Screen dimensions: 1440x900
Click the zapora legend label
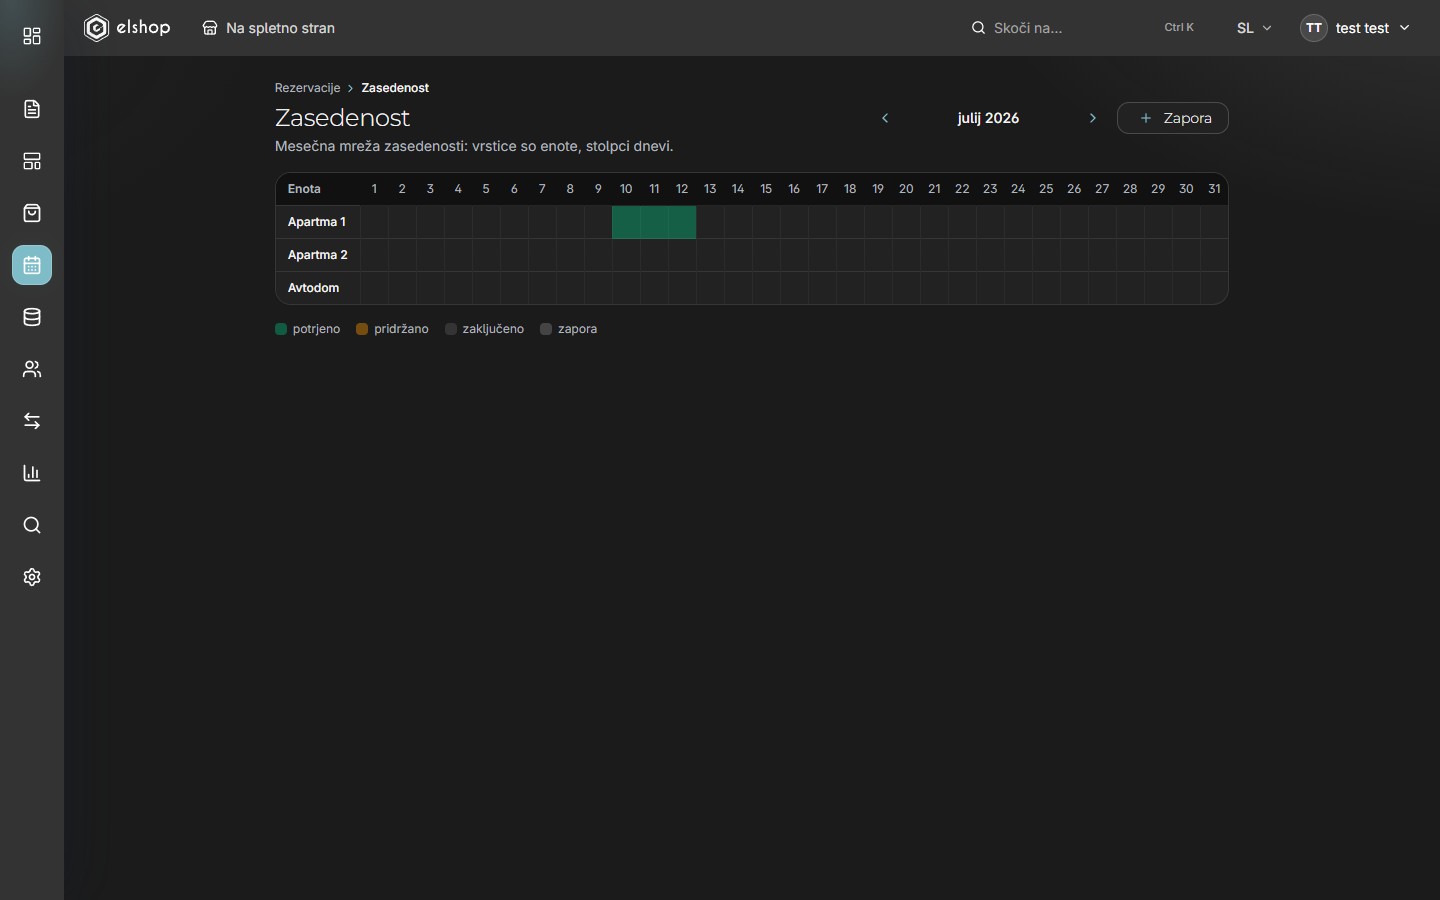click(x=577, y=329)
